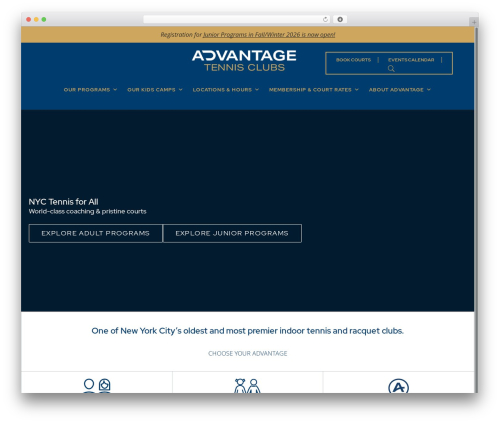
Task: Click the green maximize window button
Action: tap(44, 20)
